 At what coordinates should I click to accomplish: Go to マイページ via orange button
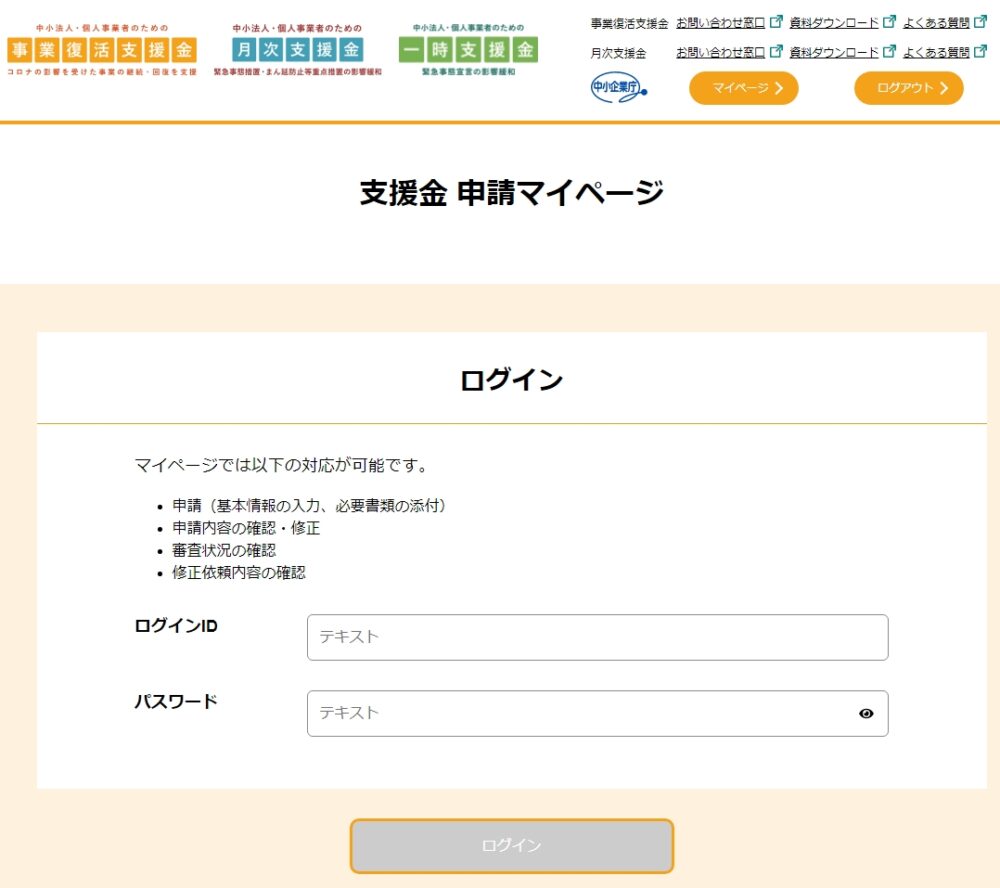pos(744,88)
